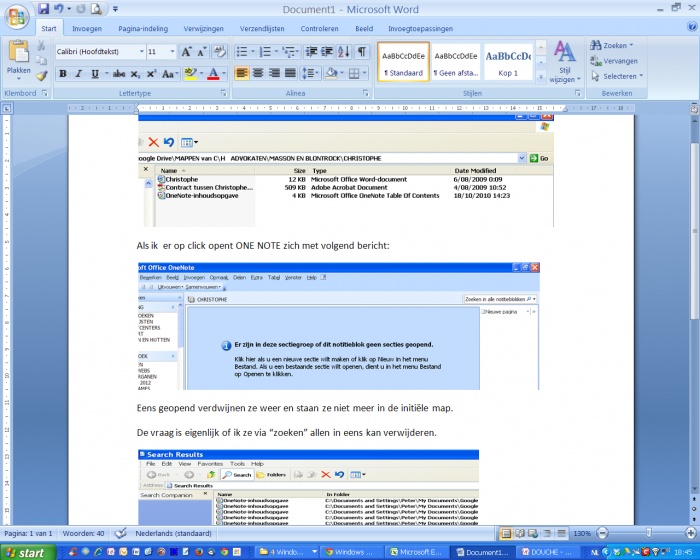Toggle underline formatting
Image resolution: width=700 pixels, height=560 pixels.
click(x=95, y=74)
